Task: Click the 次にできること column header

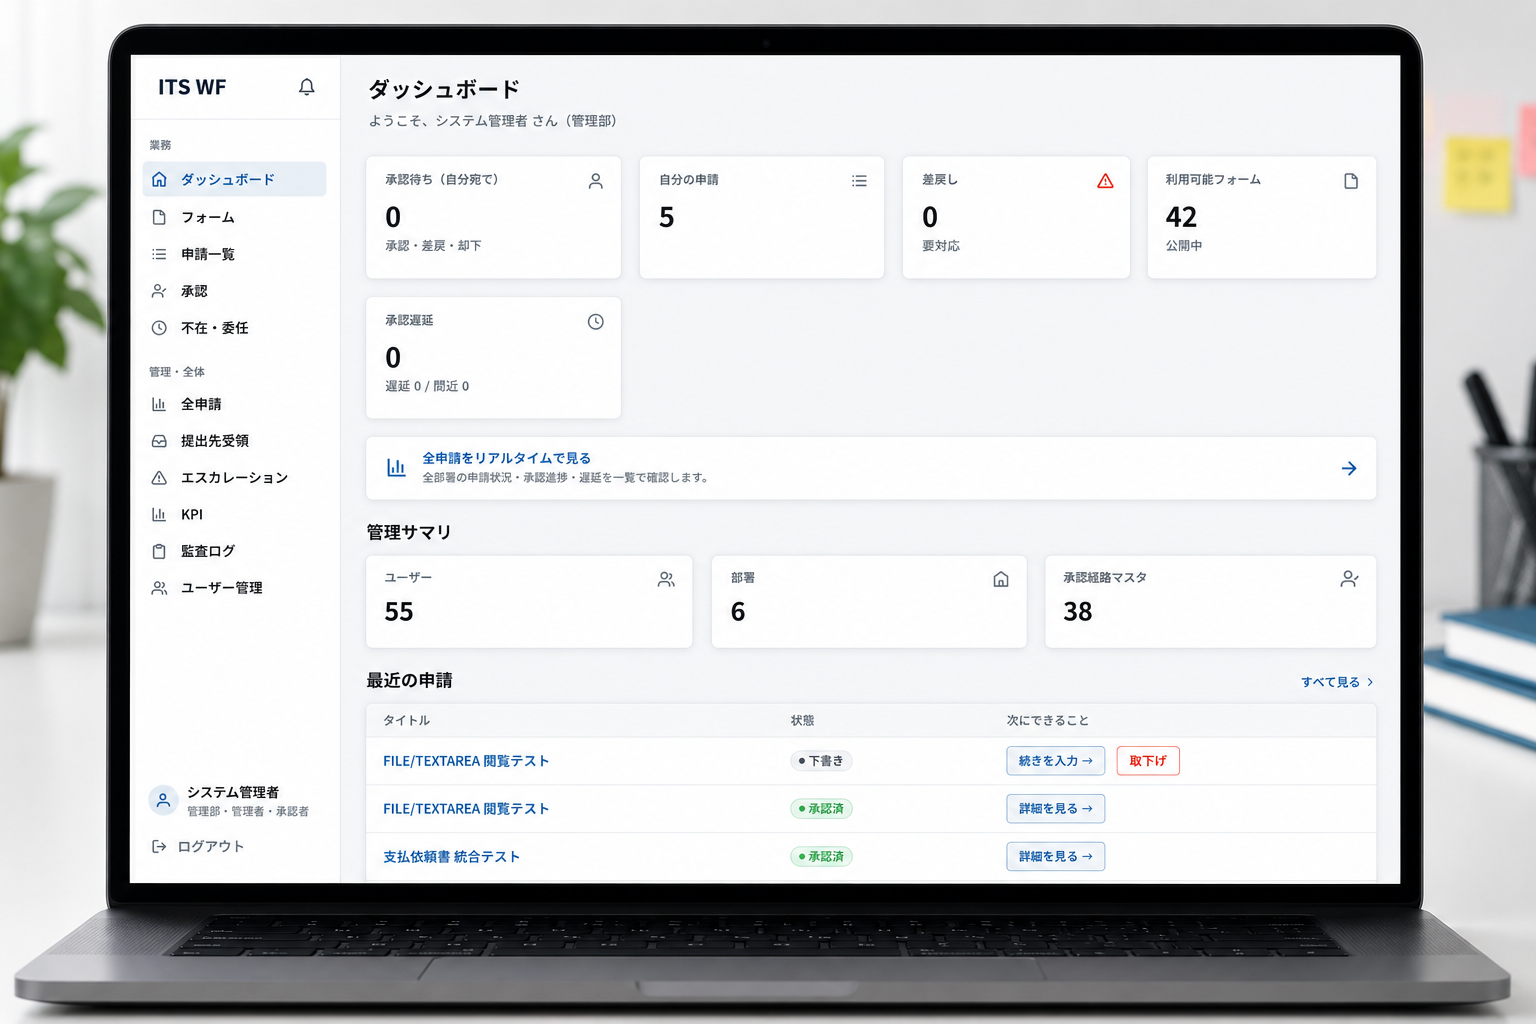Action: (1047, 720)
